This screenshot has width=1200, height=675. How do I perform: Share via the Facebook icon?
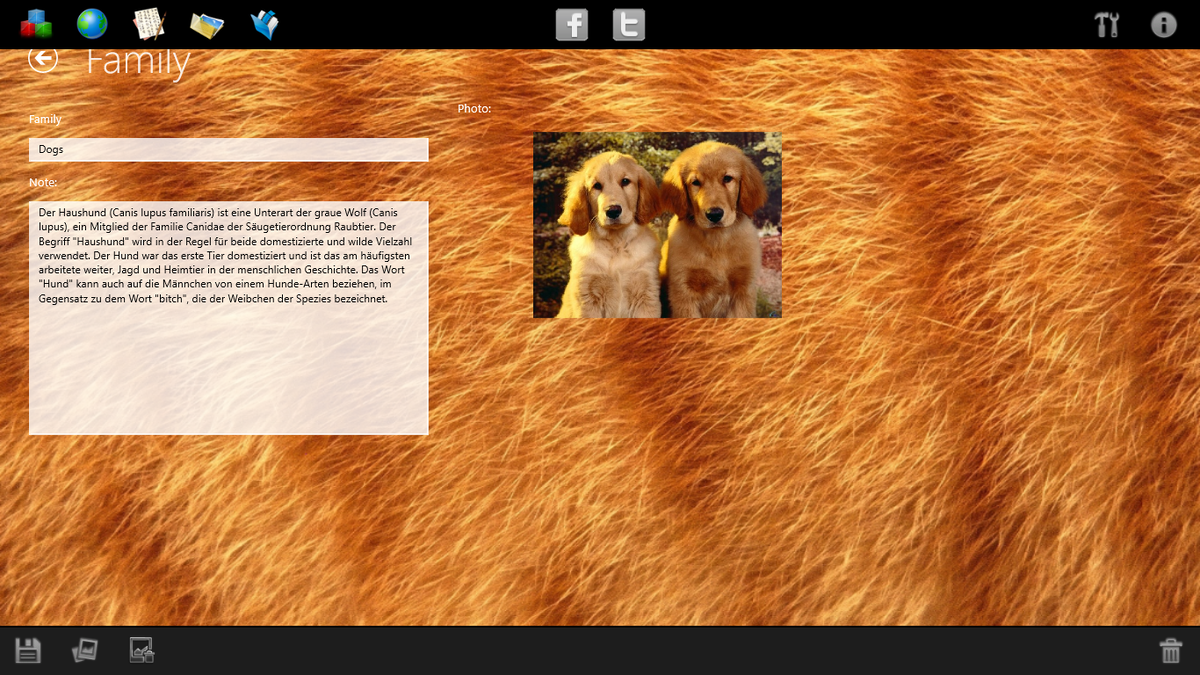(x=572, y=24)
